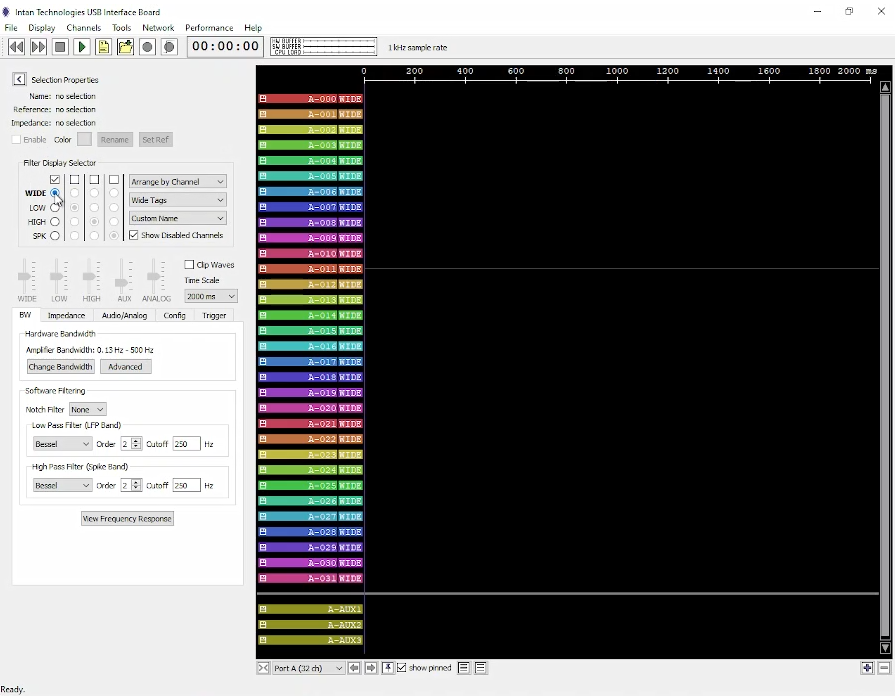Enable the Clip Waves checkbox
Image resolution: width=895 pixels, height=696 pixels.
tap(189, 265)
